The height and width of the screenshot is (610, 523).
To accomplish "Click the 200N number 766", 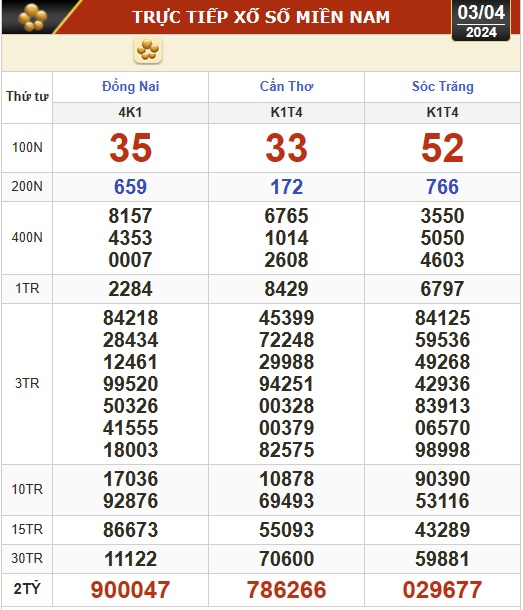I will pos(442,187).
